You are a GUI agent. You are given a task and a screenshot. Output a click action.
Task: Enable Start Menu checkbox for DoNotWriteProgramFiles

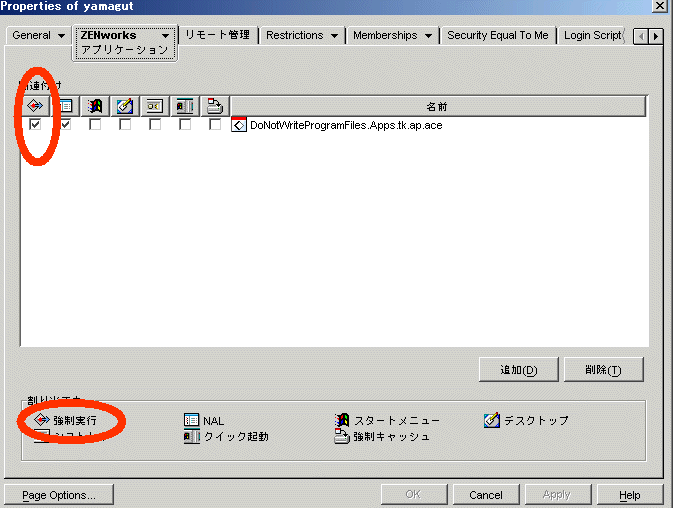95,125
